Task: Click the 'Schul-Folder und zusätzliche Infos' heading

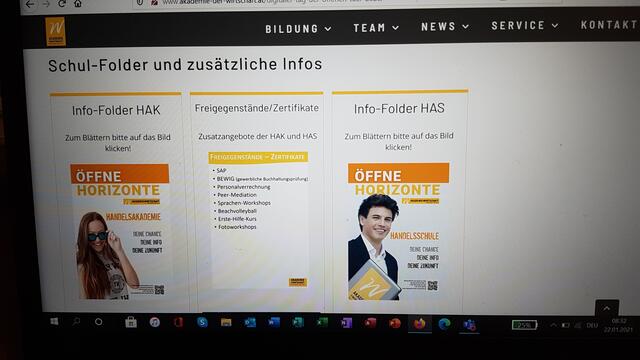Action: 185,64
